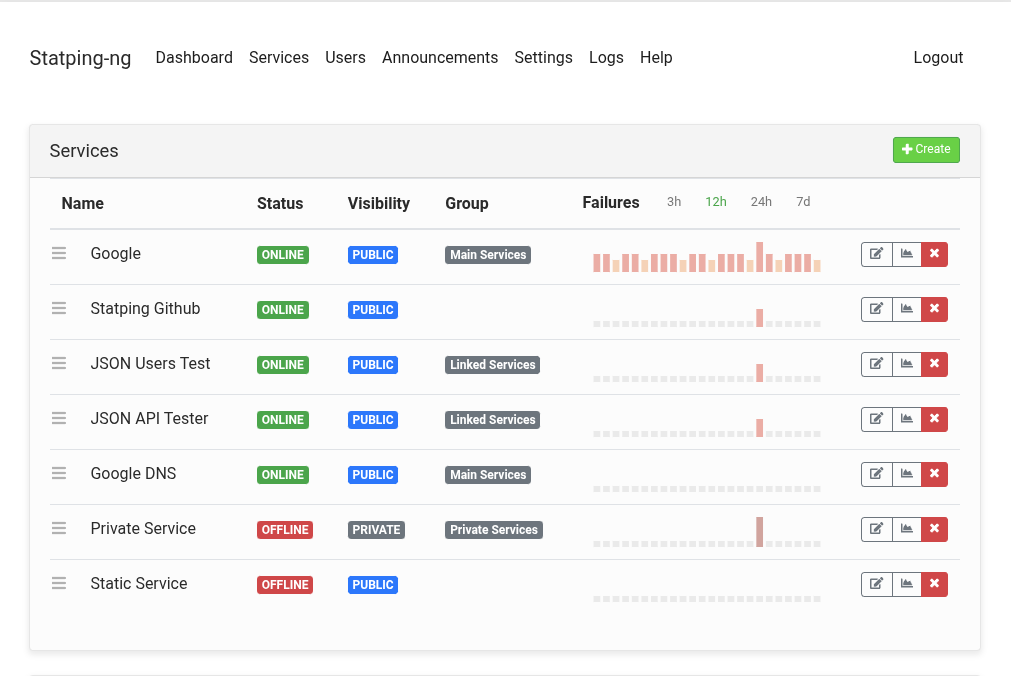This screenshot has height=676, width=1011.
Task: Open edit icon for Static Service
Action: click(876, 584)
